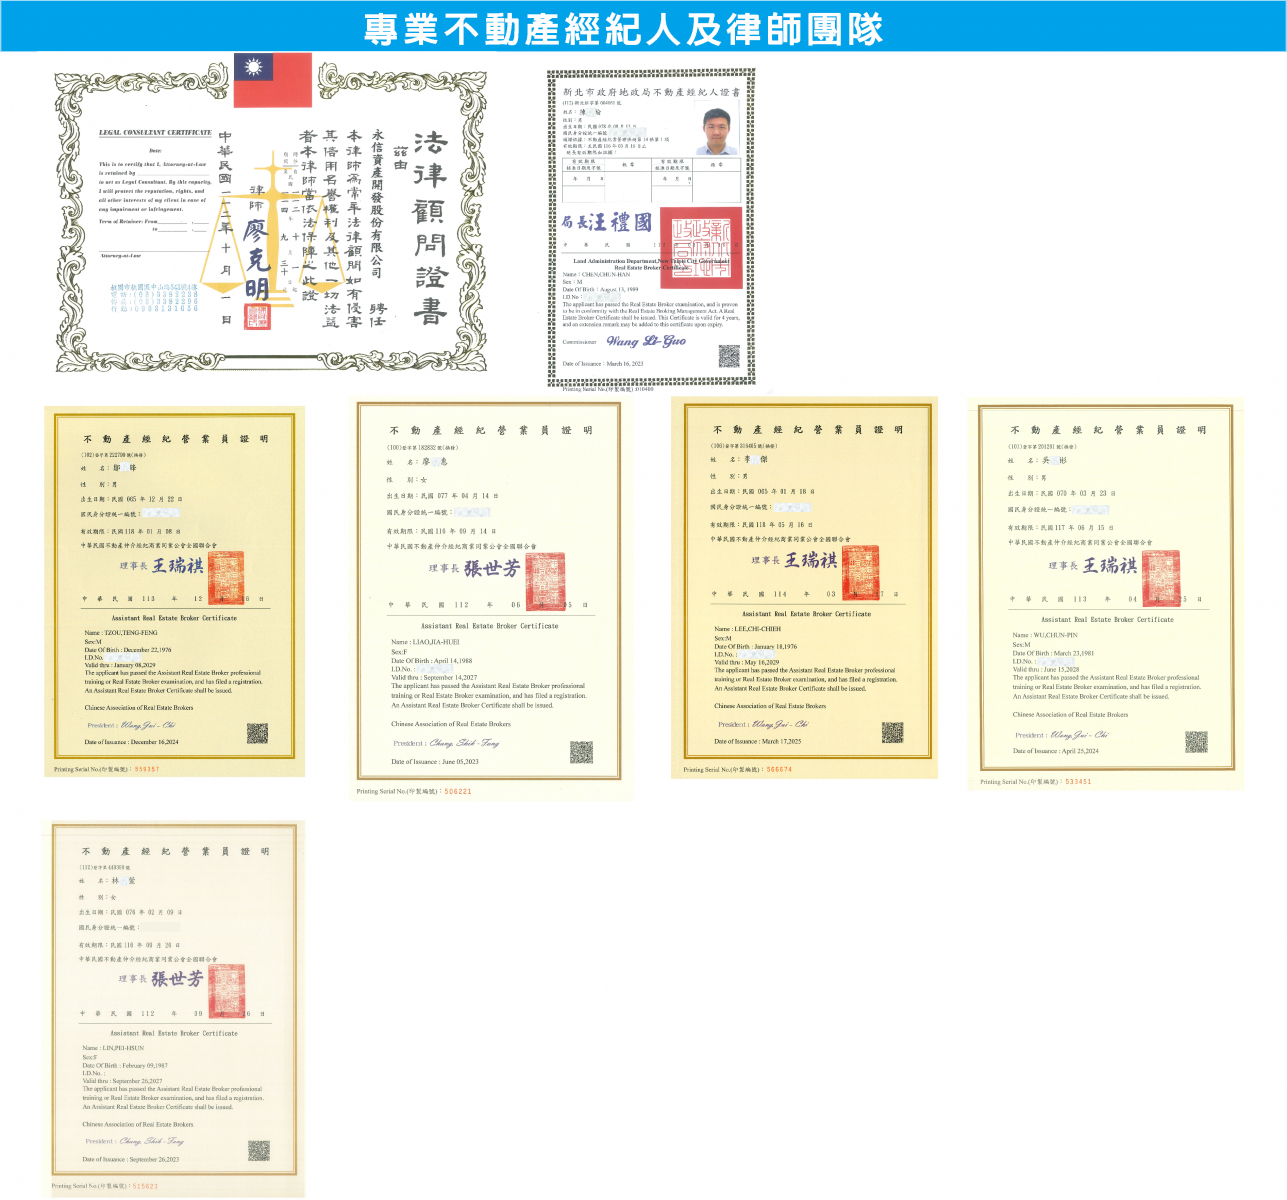Click the ID photo on the broker certificate
Image resolution: width=1287 pixels, height=1200 pixels.
[719, 132]
